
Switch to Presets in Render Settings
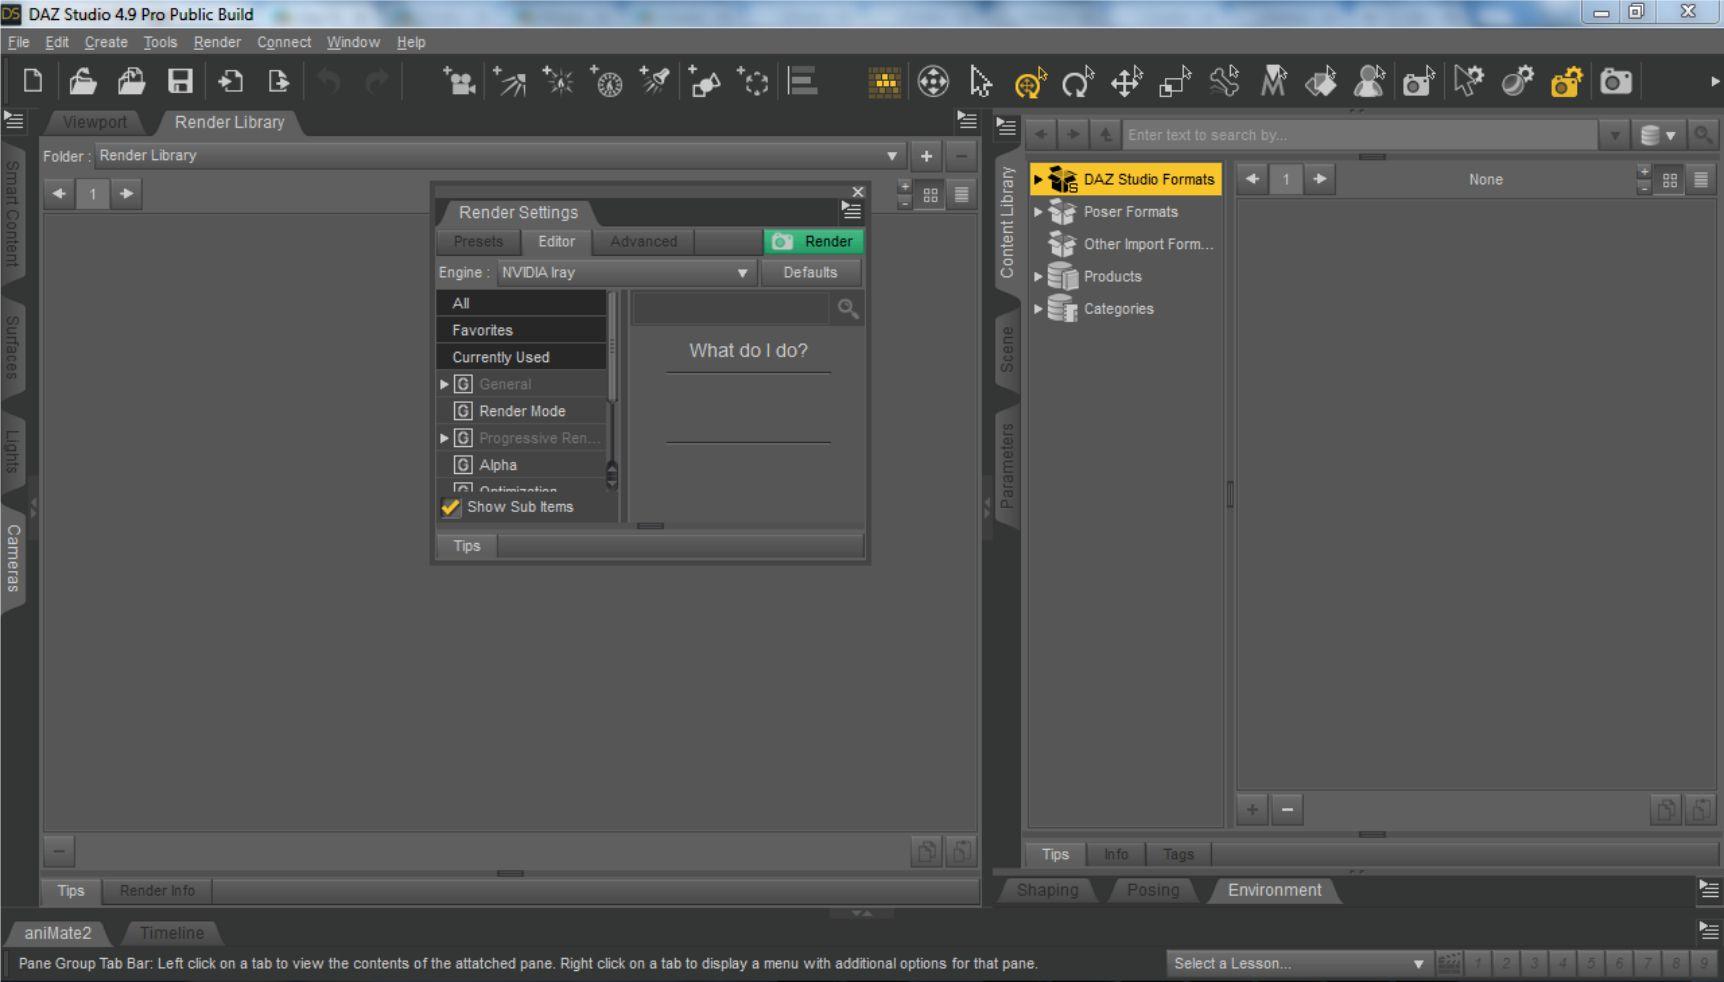(478, 242)
